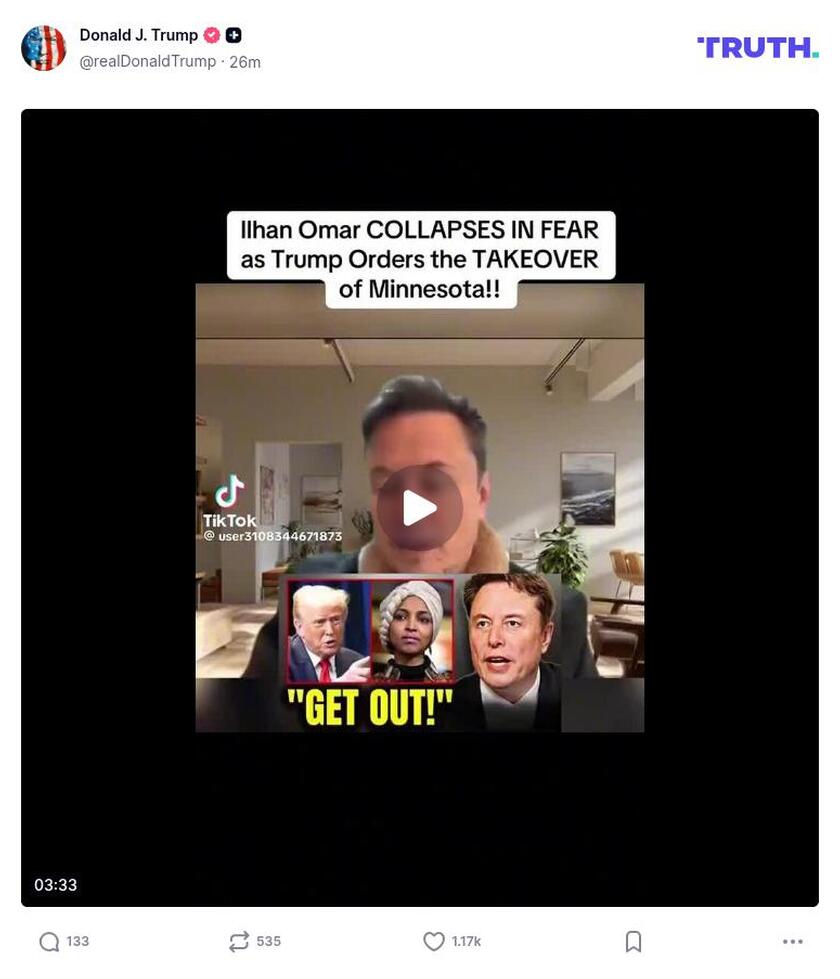Click the ReTruth repost arrows icon
Image resolution: width=840 pixels, height=979 pixels.
[239, 942]
